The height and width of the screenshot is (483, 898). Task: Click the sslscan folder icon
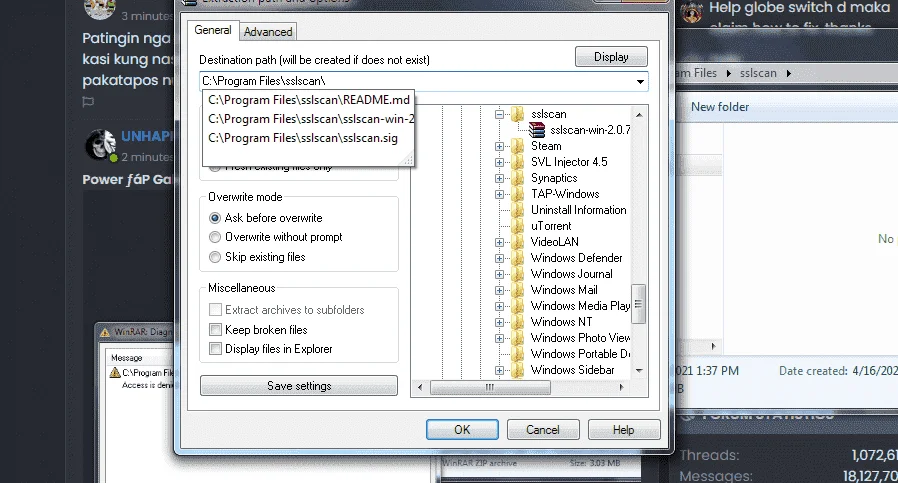pos(517,114)
